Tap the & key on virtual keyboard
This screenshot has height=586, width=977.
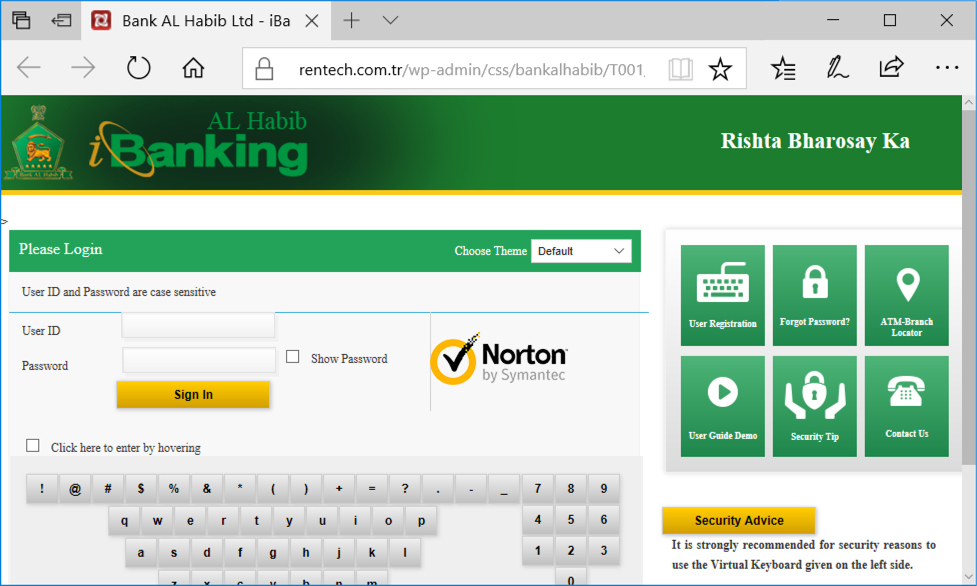coord(207,489)
